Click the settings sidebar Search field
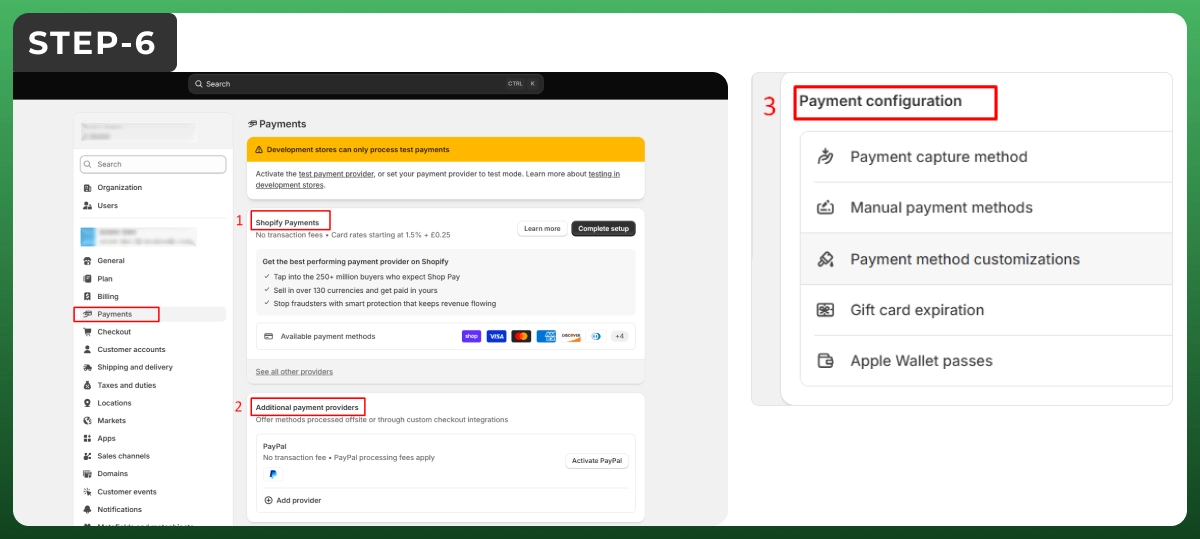The image size is (1200, 539). [153, 164]
